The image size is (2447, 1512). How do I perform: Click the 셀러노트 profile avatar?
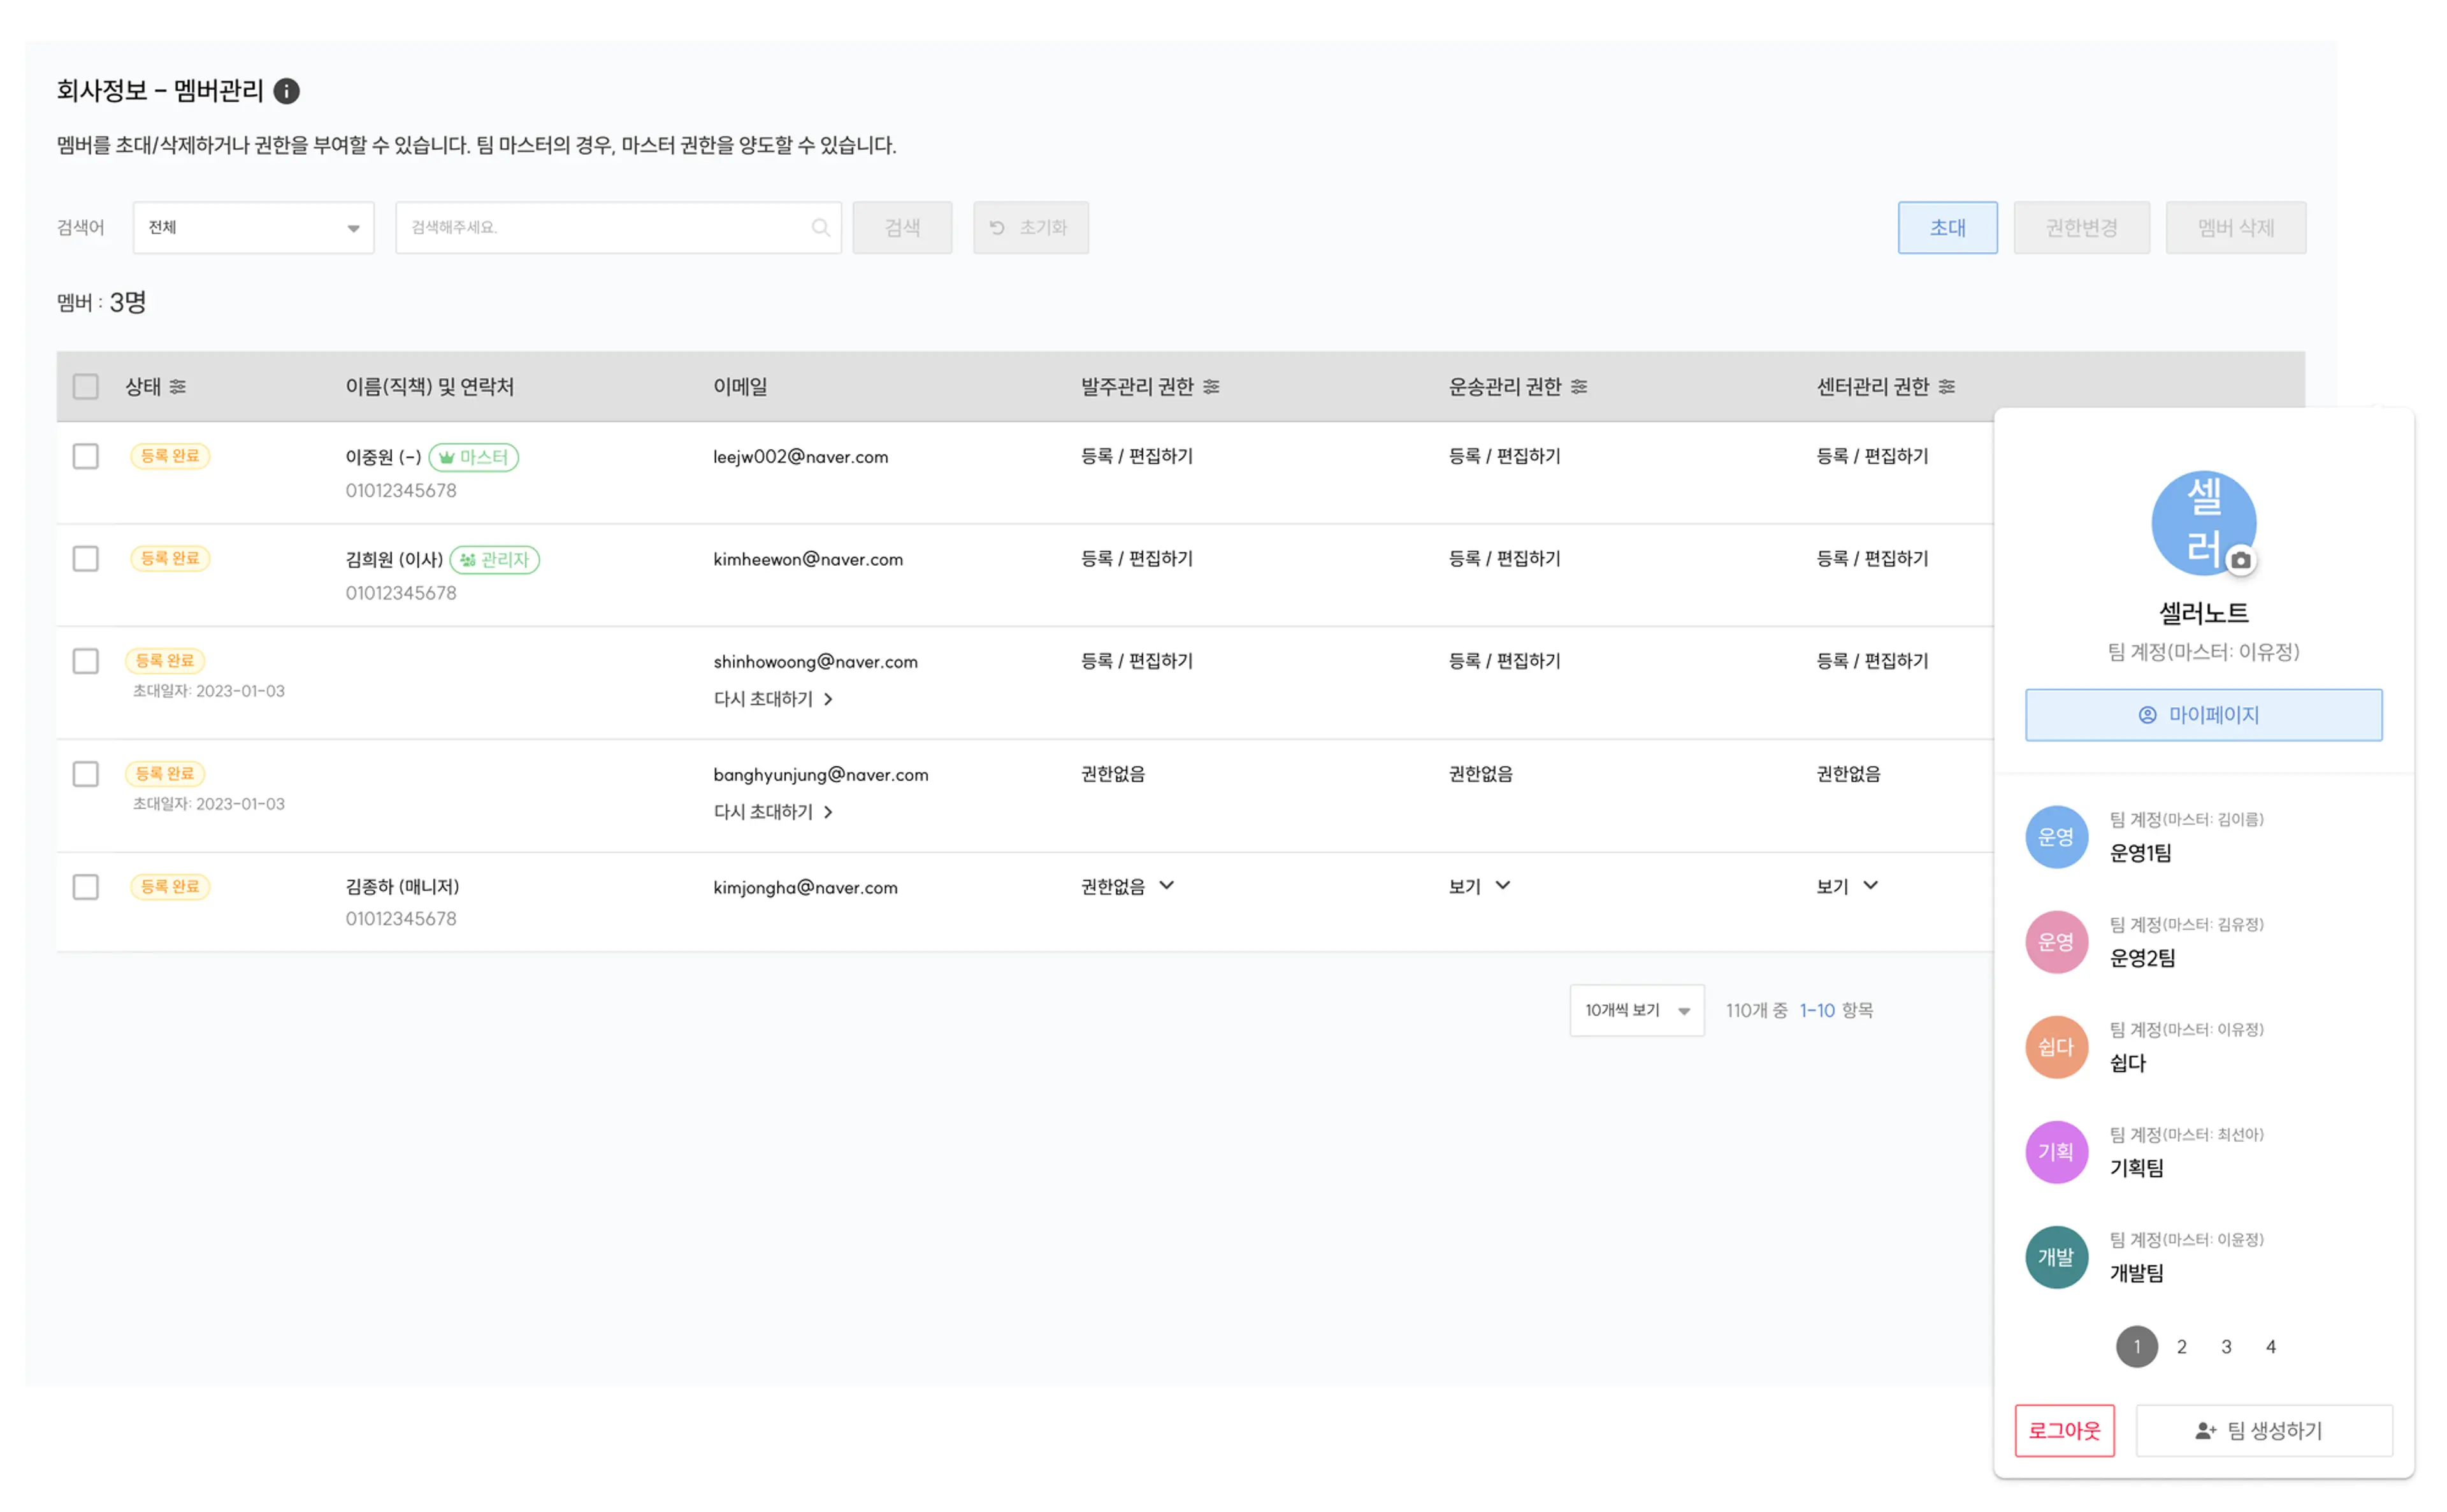point(2203,523)
